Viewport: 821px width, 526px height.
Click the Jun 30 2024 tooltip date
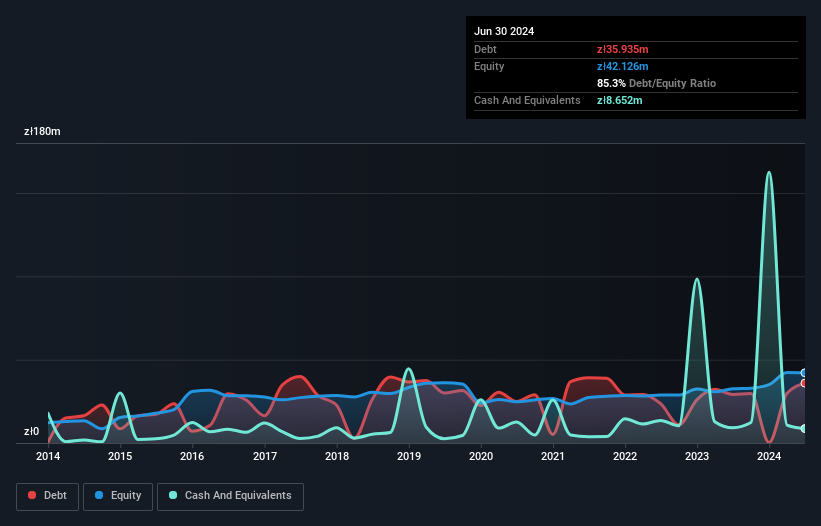(x=504, y=31)
